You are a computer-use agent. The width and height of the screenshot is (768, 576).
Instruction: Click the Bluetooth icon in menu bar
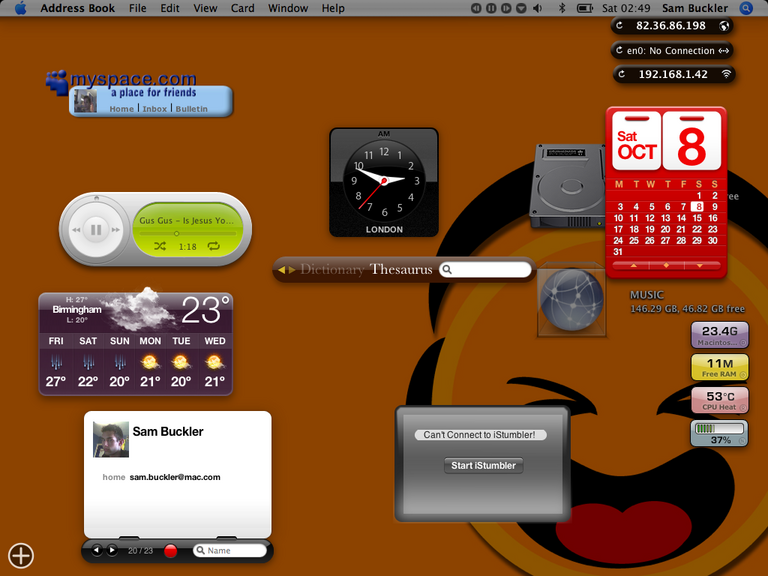(x=561, y=8)
